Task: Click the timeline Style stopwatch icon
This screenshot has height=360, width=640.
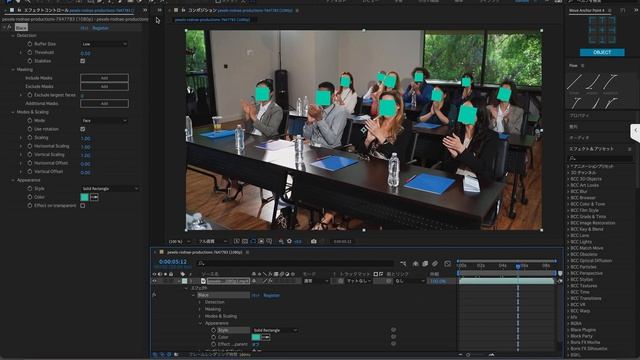Action: [213, 330]
